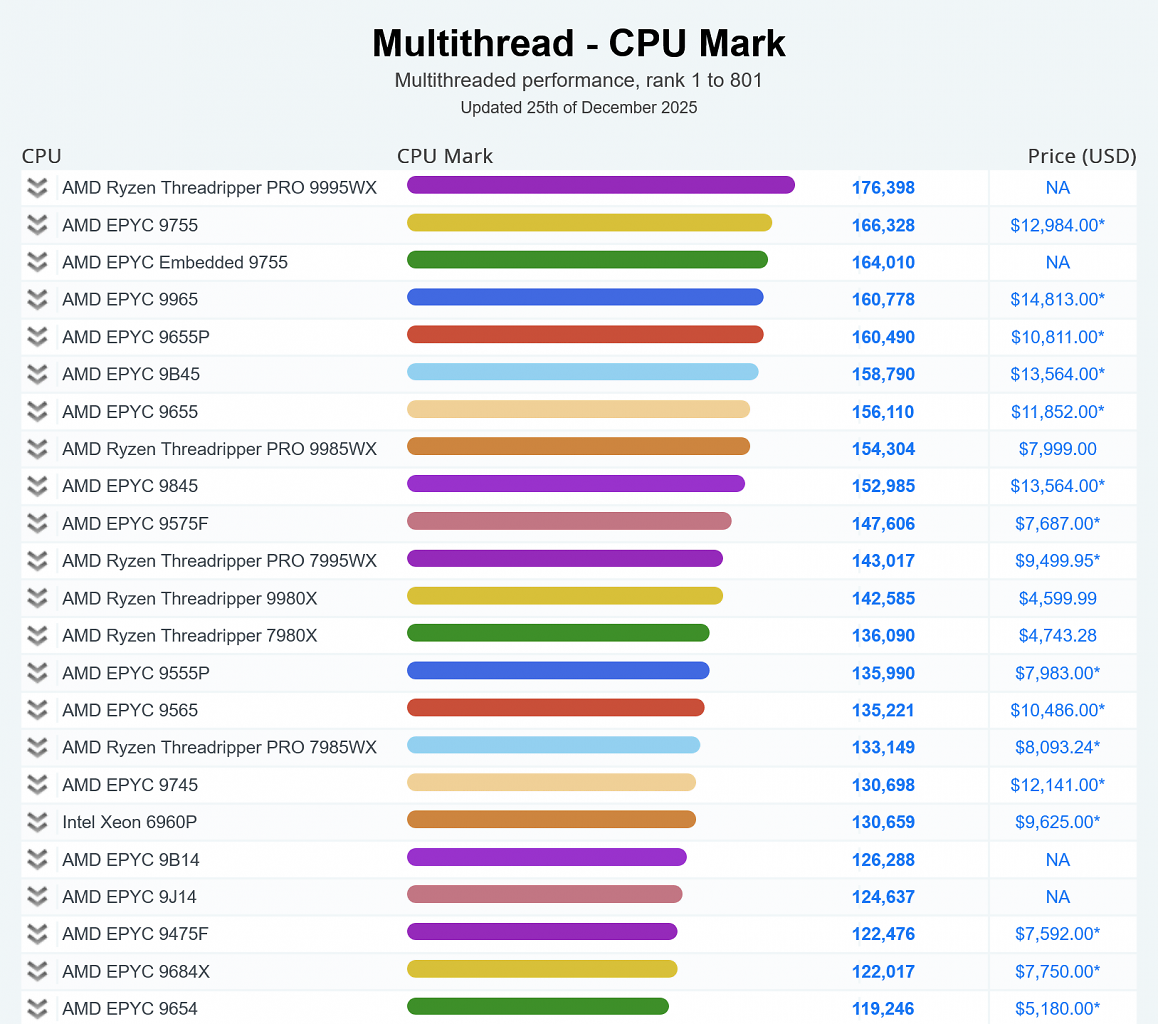Expand details for AMD Ryzen Threadripper PRO 9995WX
Screen dimensions: 1158x1024
(37, 188)
